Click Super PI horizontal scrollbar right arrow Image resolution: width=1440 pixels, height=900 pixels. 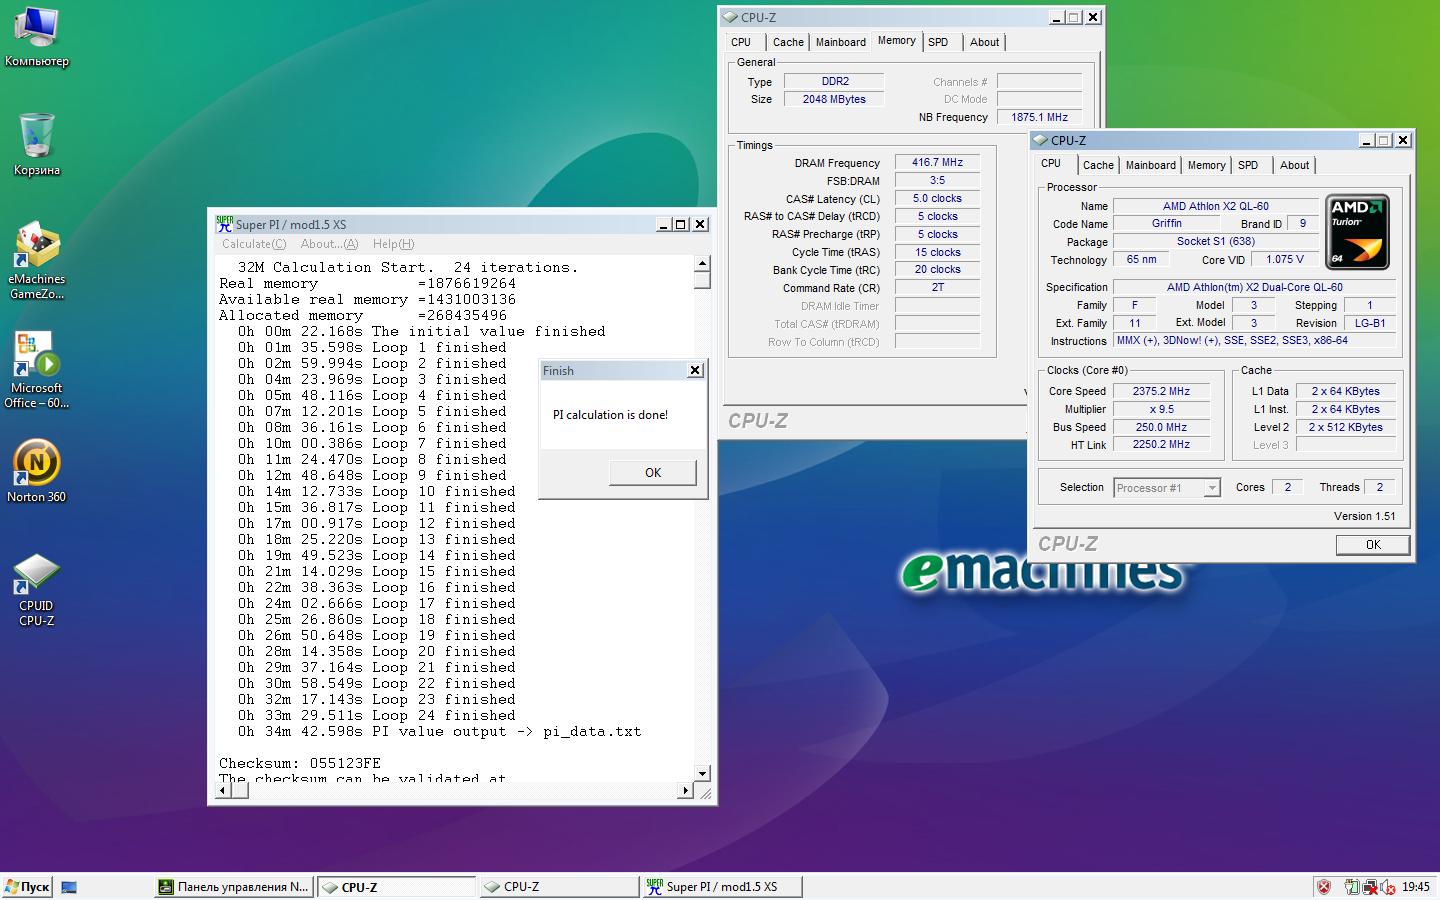point(685,790)
